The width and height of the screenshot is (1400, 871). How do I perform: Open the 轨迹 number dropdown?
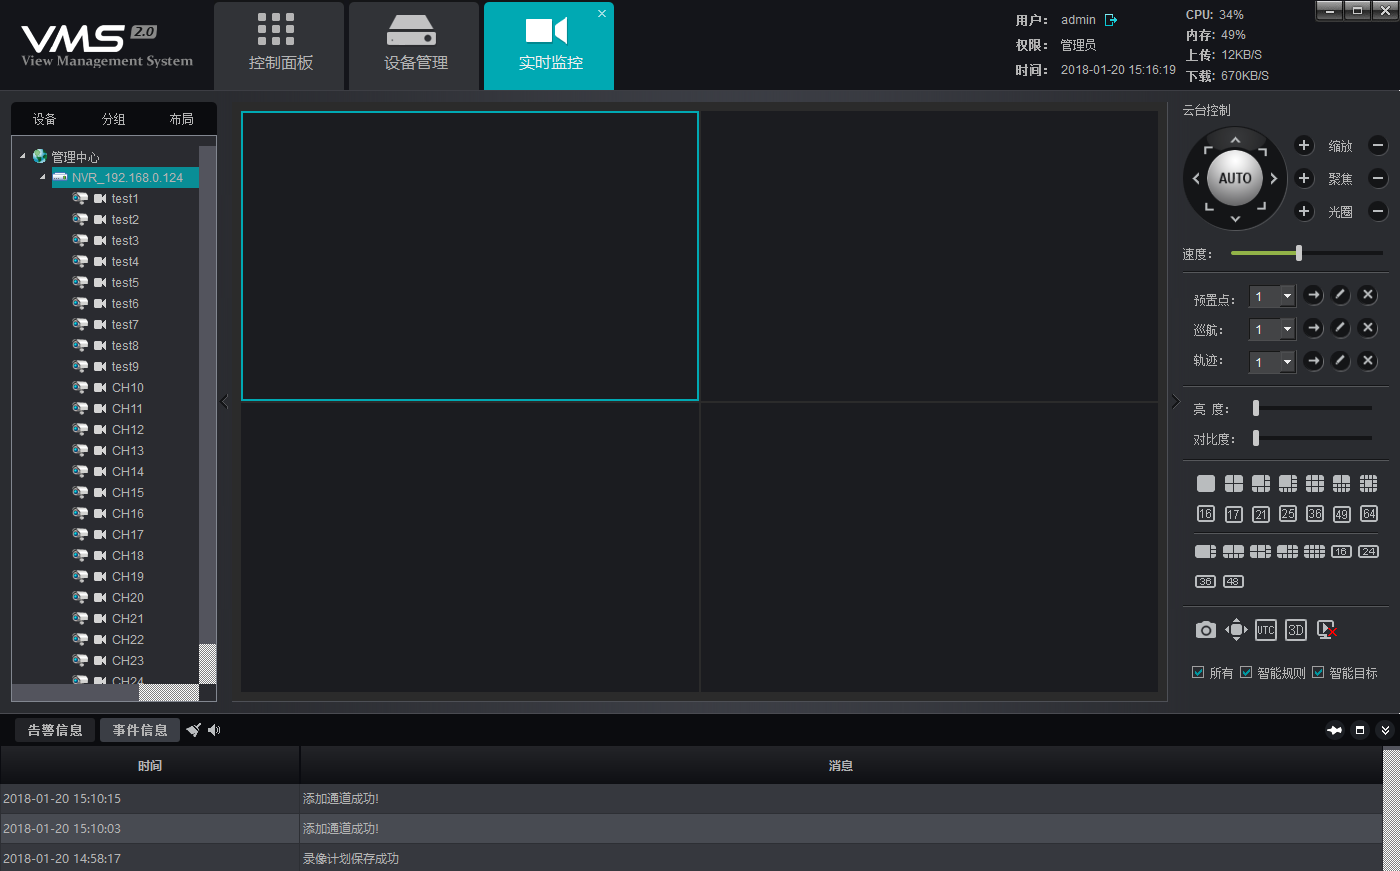coord(1287,362)
